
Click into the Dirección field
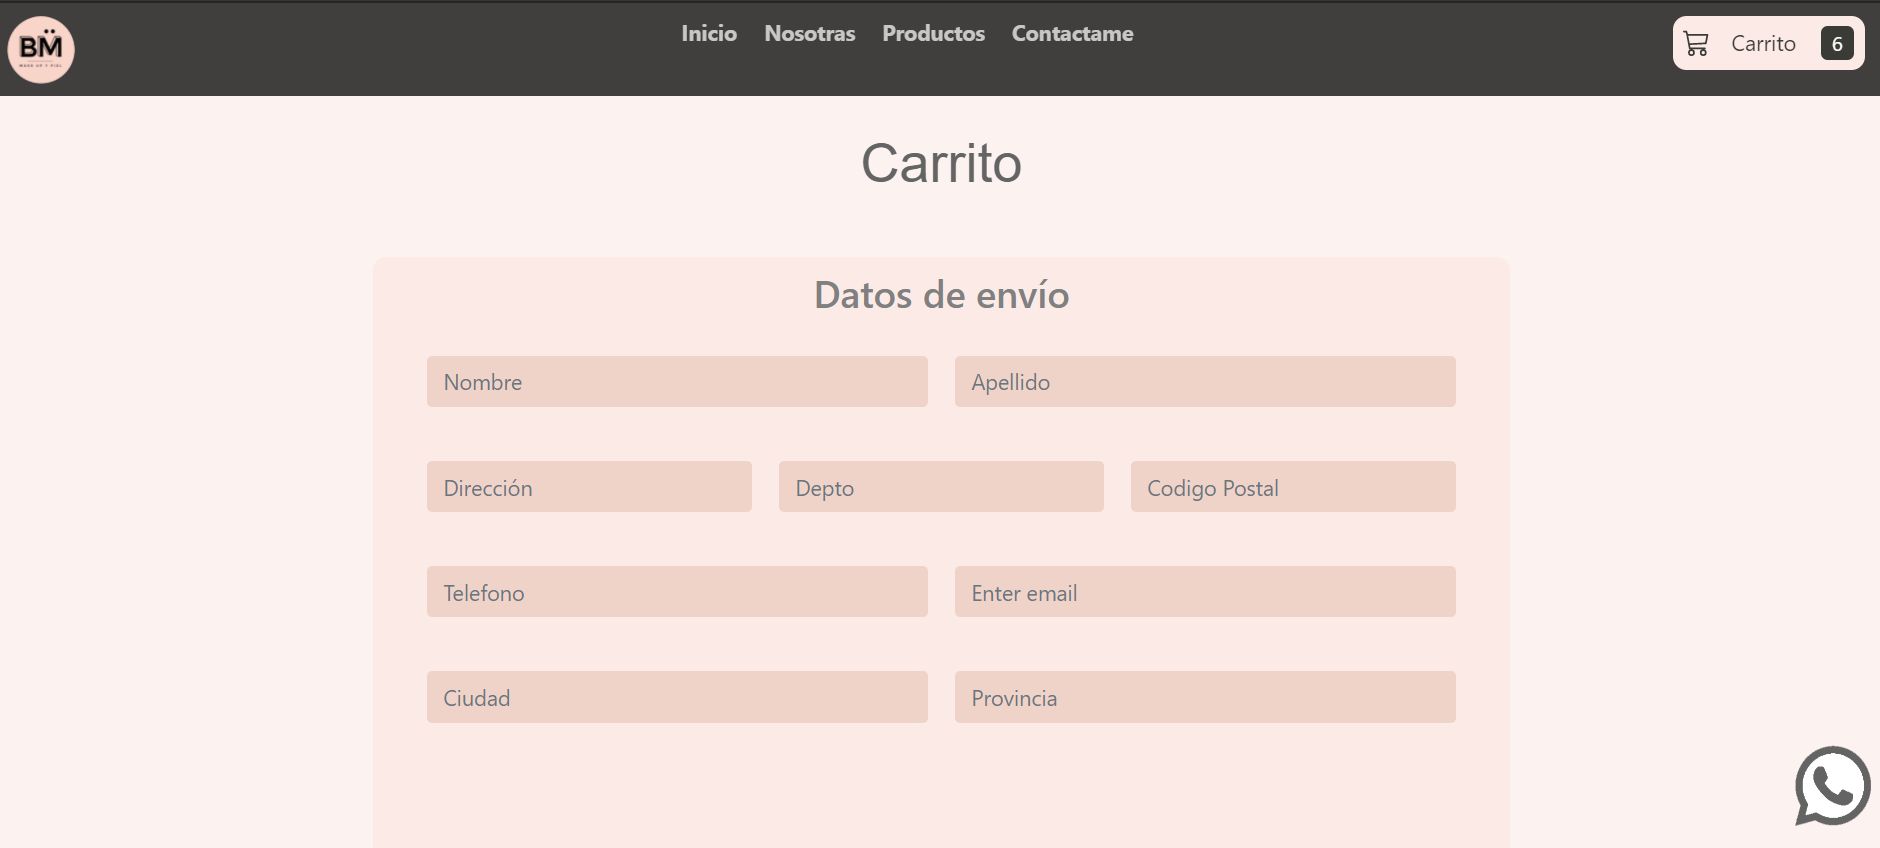click(x=589, y=487)
